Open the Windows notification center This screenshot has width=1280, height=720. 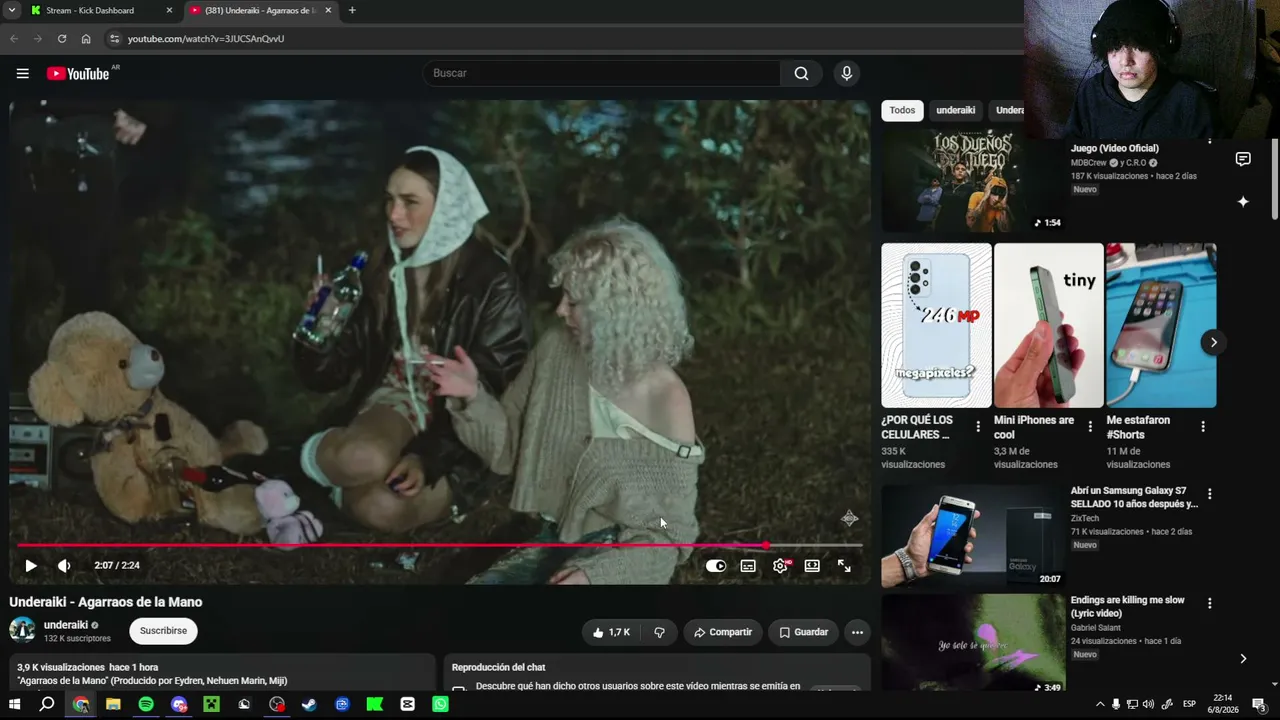1260,704
